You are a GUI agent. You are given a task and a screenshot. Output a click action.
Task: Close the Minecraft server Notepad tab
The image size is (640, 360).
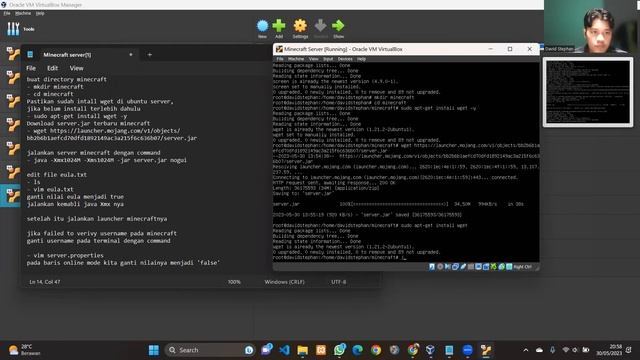click(131, 55)
